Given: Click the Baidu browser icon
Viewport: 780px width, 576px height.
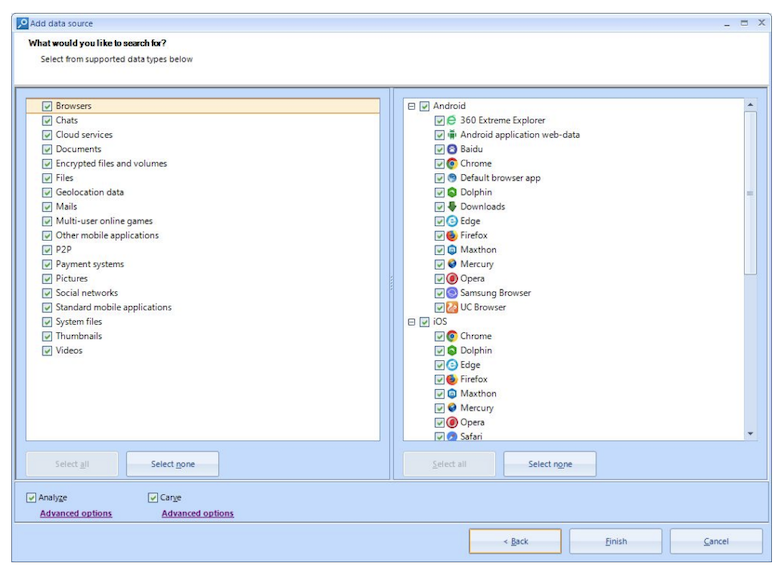Looking at the screenshot, I should (452, 149).
